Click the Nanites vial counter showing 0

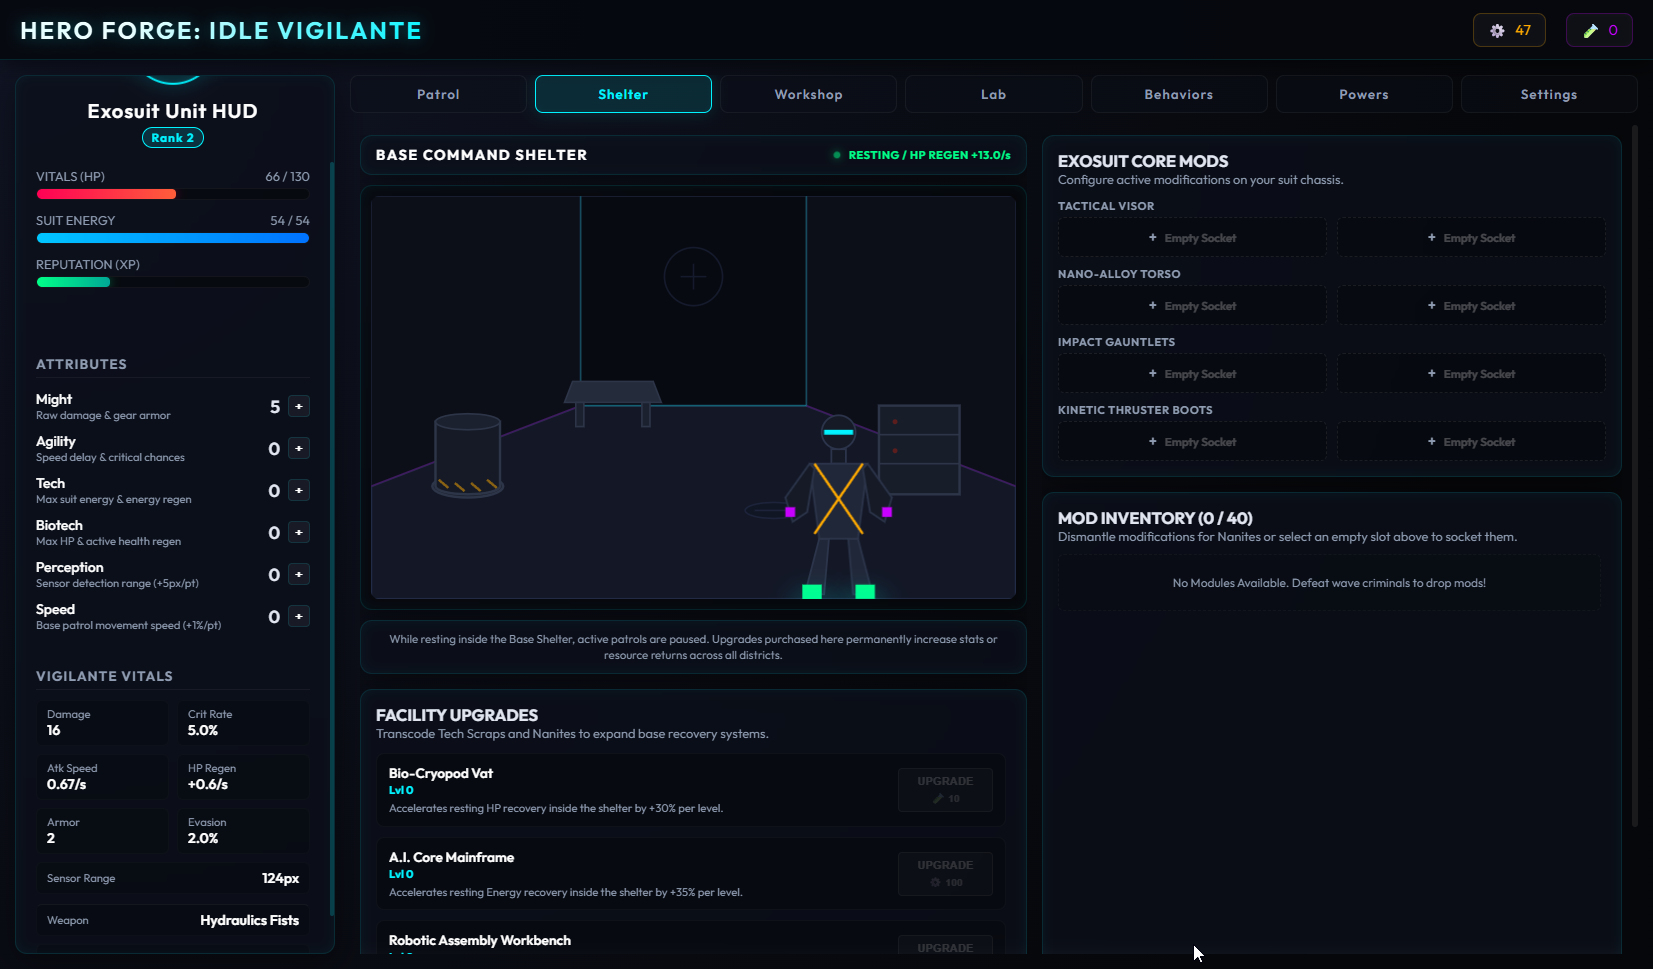click(x=1599, y=30)
